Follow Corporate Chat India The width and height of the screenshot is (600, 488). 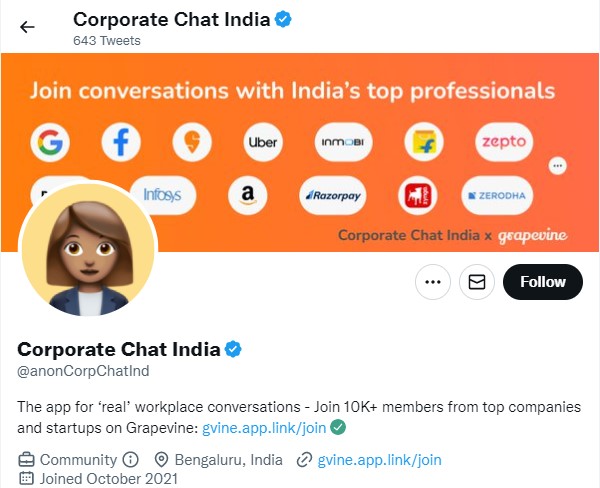(542, 283)
